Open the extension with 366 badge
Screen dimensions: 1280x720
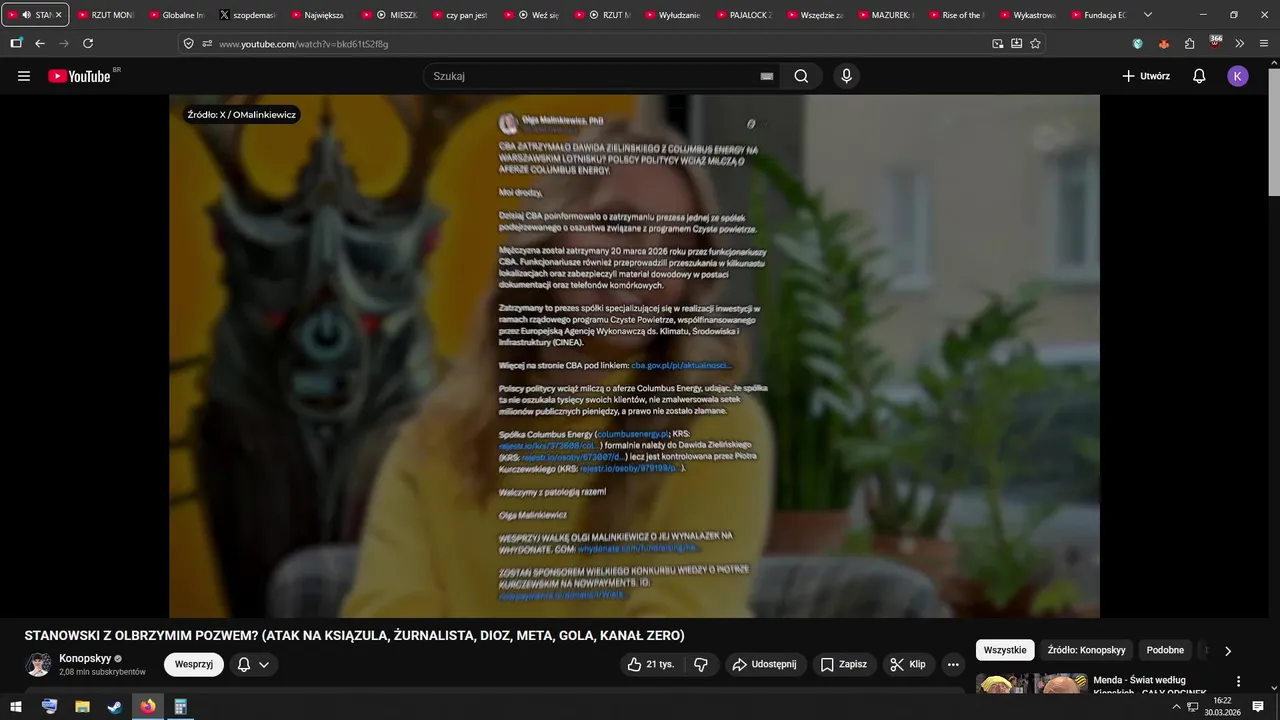(1214, 43)
